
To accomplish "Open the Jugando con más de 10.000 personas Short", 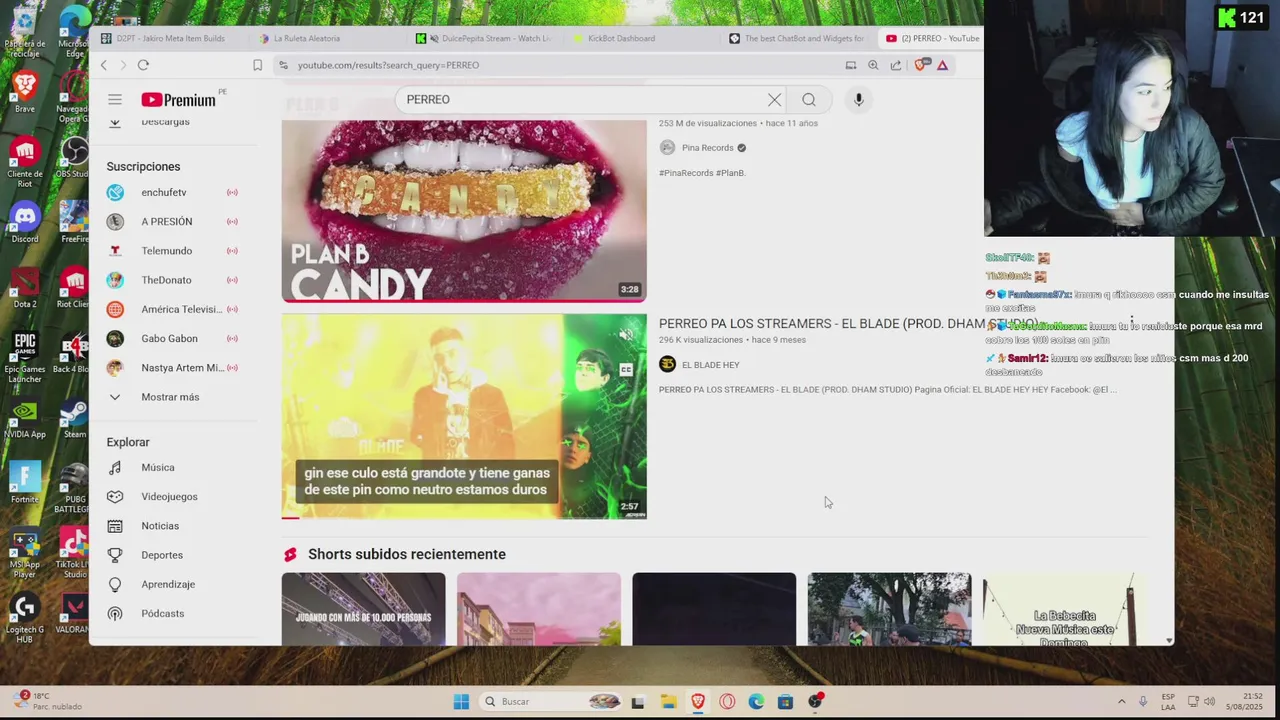I will pyautogui.click(x=363, y=609).
